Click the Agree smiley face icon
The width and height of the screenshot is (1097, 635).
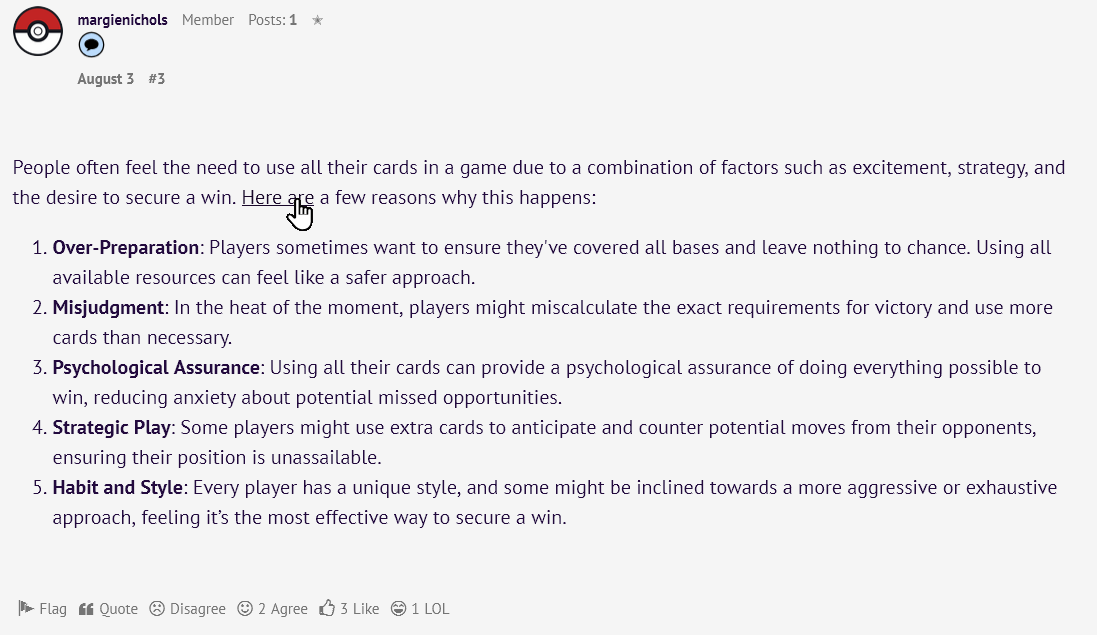pos(245,608)
